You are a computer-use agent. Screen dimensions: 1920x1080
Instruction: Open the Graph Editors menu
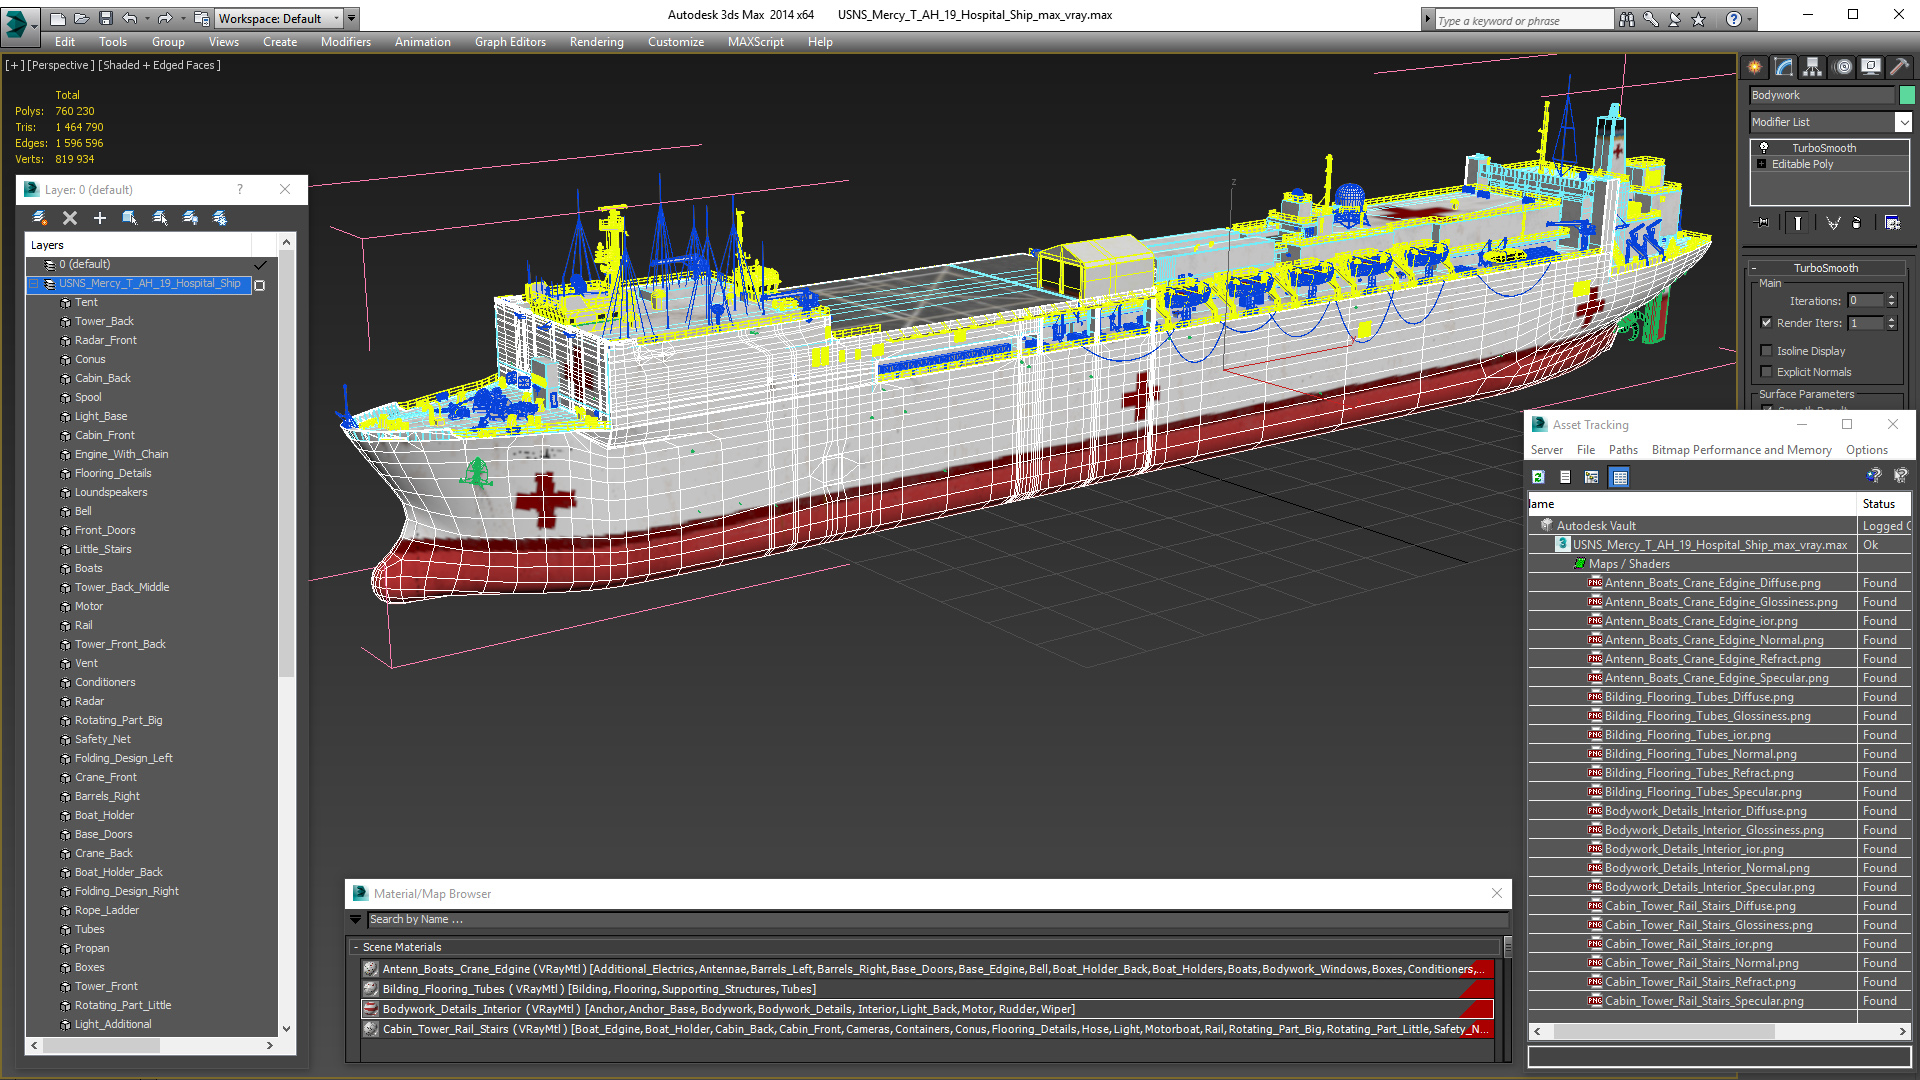click(x=510, y=42)
